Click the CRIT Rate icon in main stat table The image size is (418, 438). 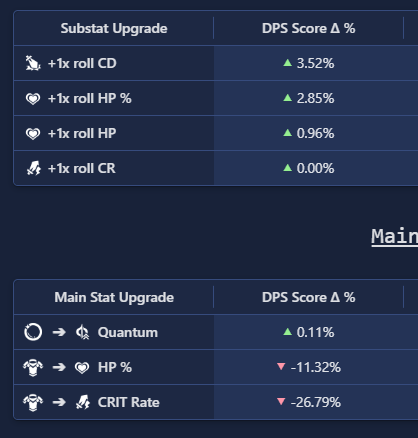click(x=82, y=402)
